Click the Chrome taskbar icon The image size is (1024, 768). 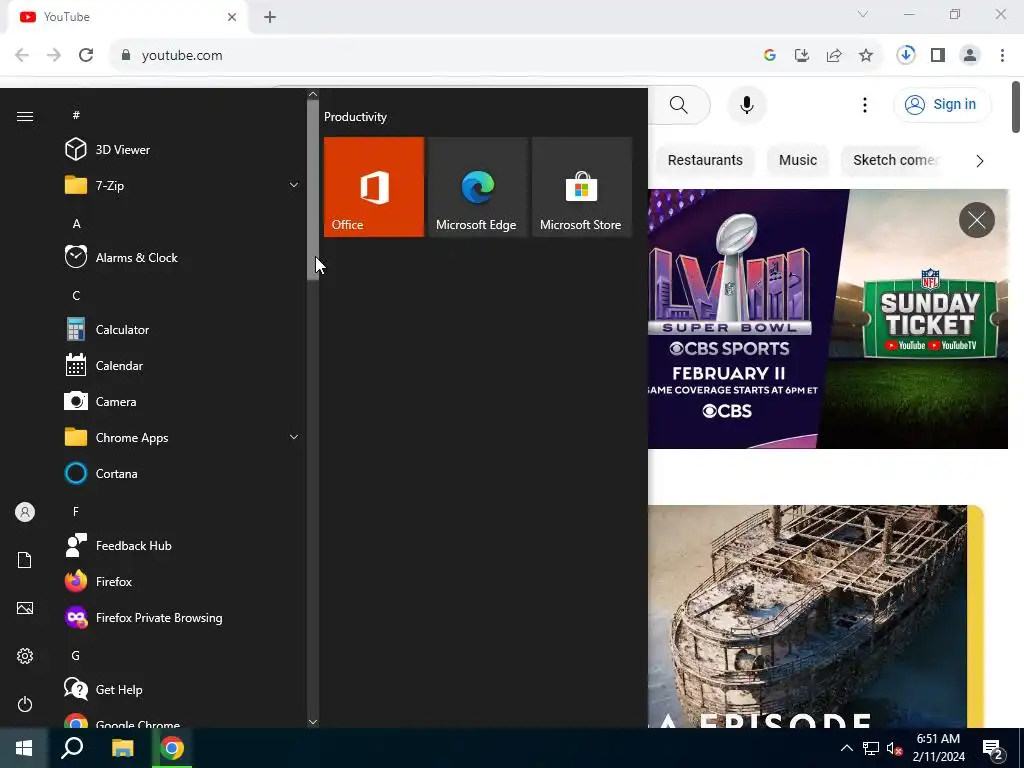click(x=172, y=748)
